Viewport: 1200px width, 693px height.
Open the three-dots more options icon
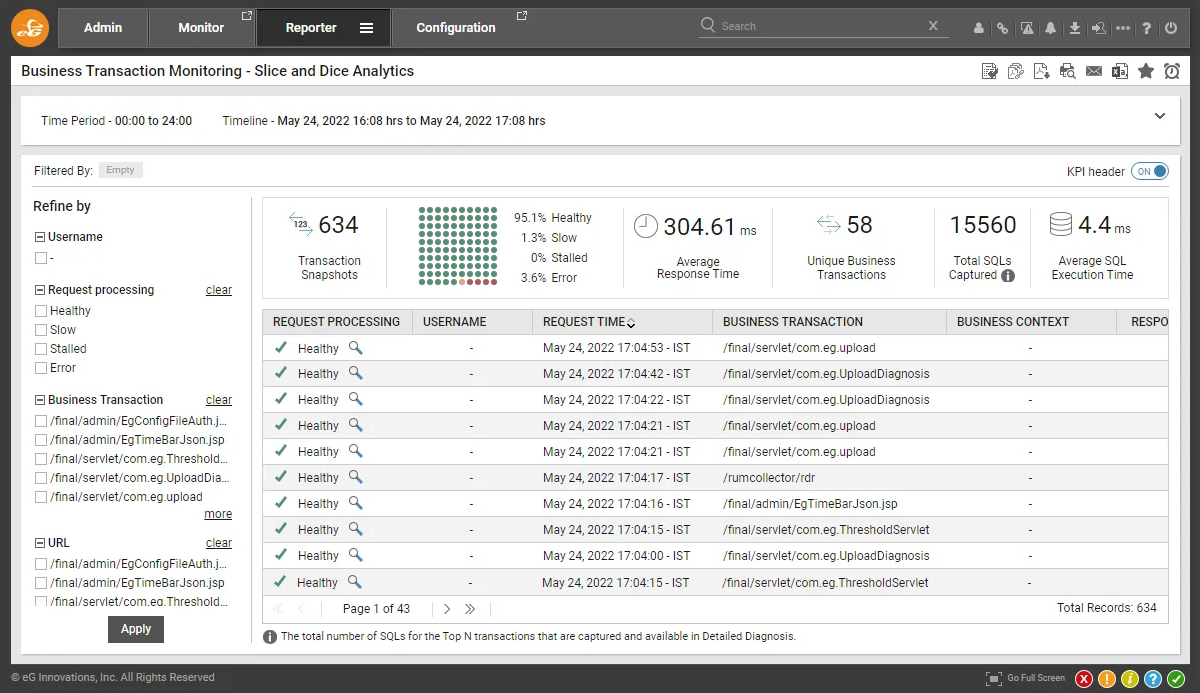tap(1122, 29)
